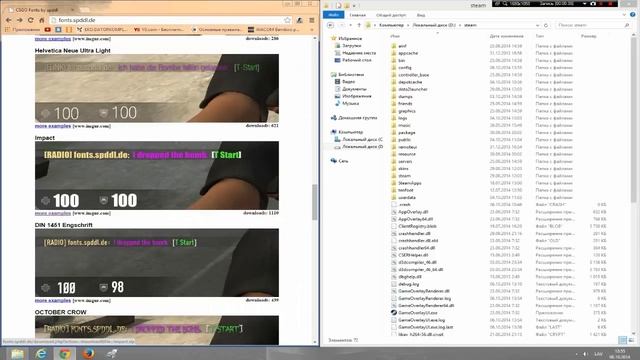Open the Chrome hamburger menu
The image size is (640, 360).
[311, 20]
